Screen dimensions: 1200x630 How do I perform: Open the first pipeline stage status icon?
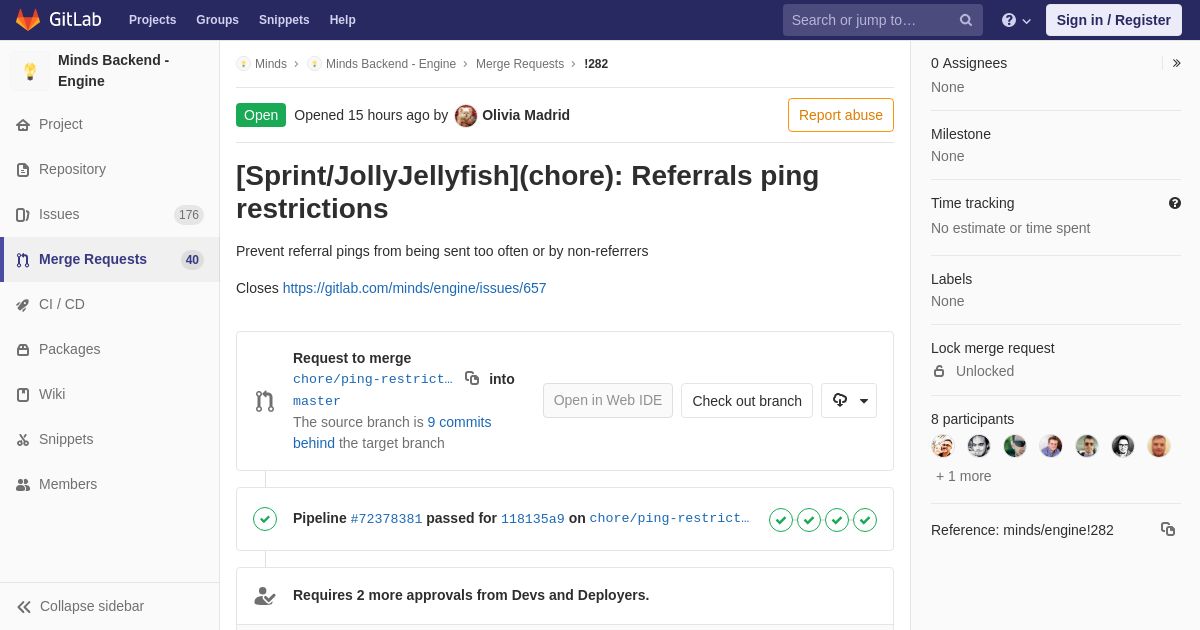pos(781,520)
